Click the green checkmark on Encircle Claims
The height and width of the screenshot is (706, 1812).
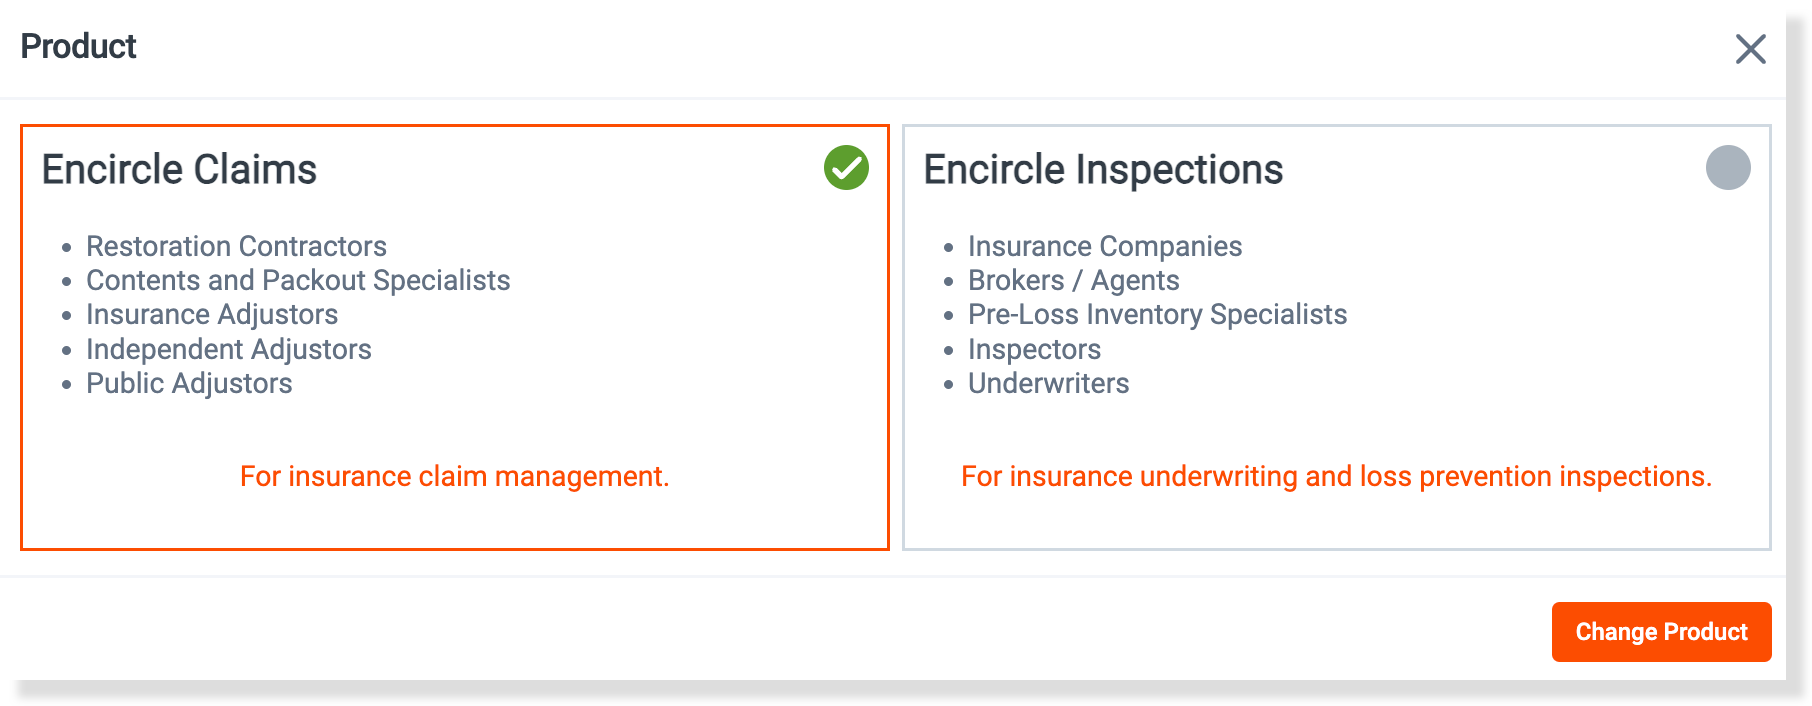tap(846, 167)
